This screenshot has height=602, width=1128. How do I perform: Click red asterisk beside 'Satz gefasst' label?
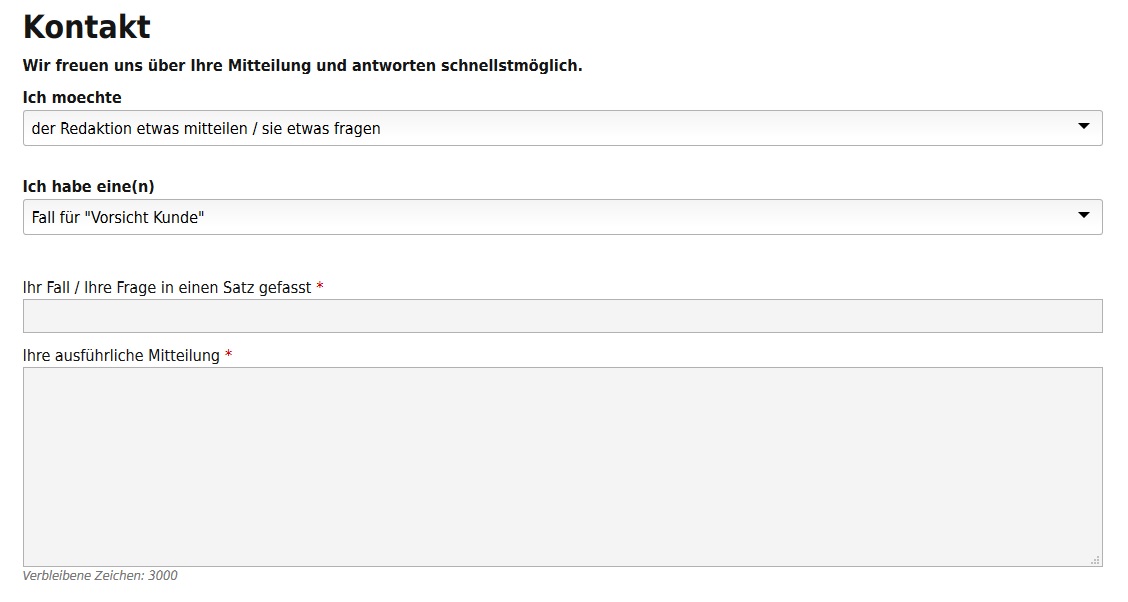click(320, 286)
